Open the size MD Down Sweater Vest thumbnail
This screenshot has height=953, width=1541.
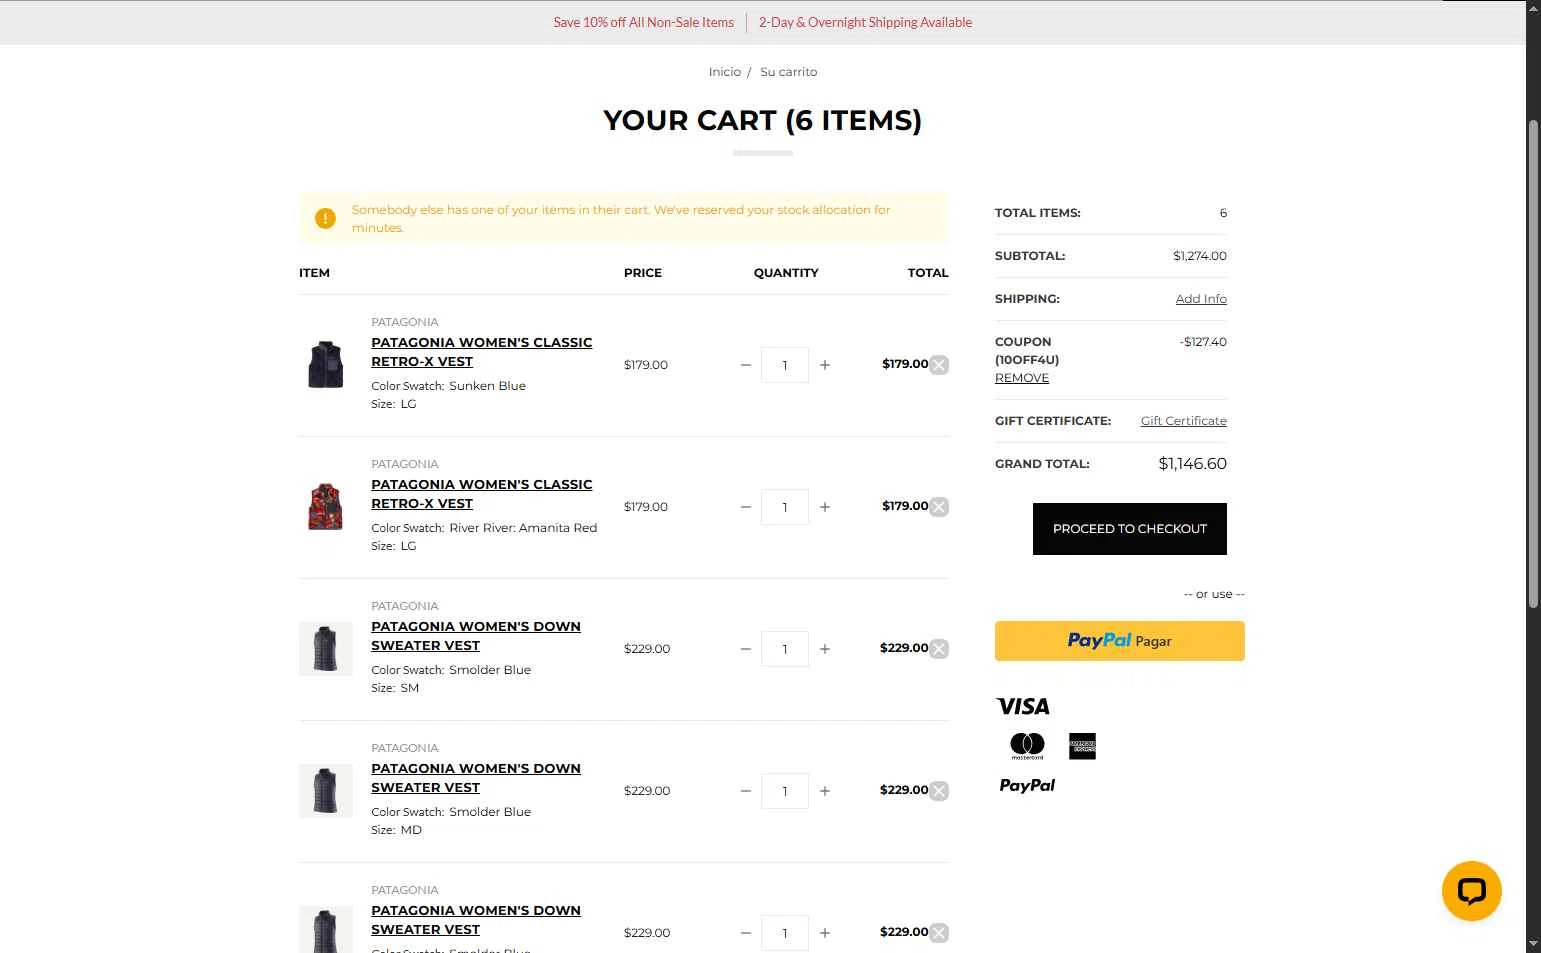[325, 791]
